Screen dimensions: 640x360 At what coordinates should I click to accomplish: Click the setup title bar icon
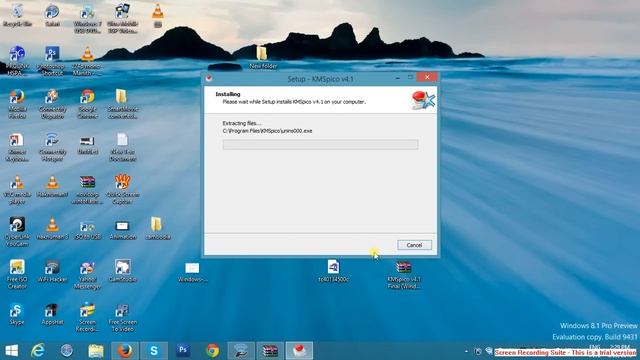(x=209, y=78)
